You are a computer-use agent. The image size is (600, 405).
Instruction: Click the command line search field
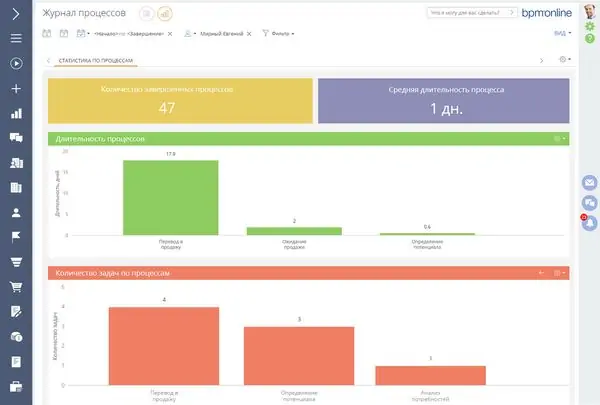470,13
